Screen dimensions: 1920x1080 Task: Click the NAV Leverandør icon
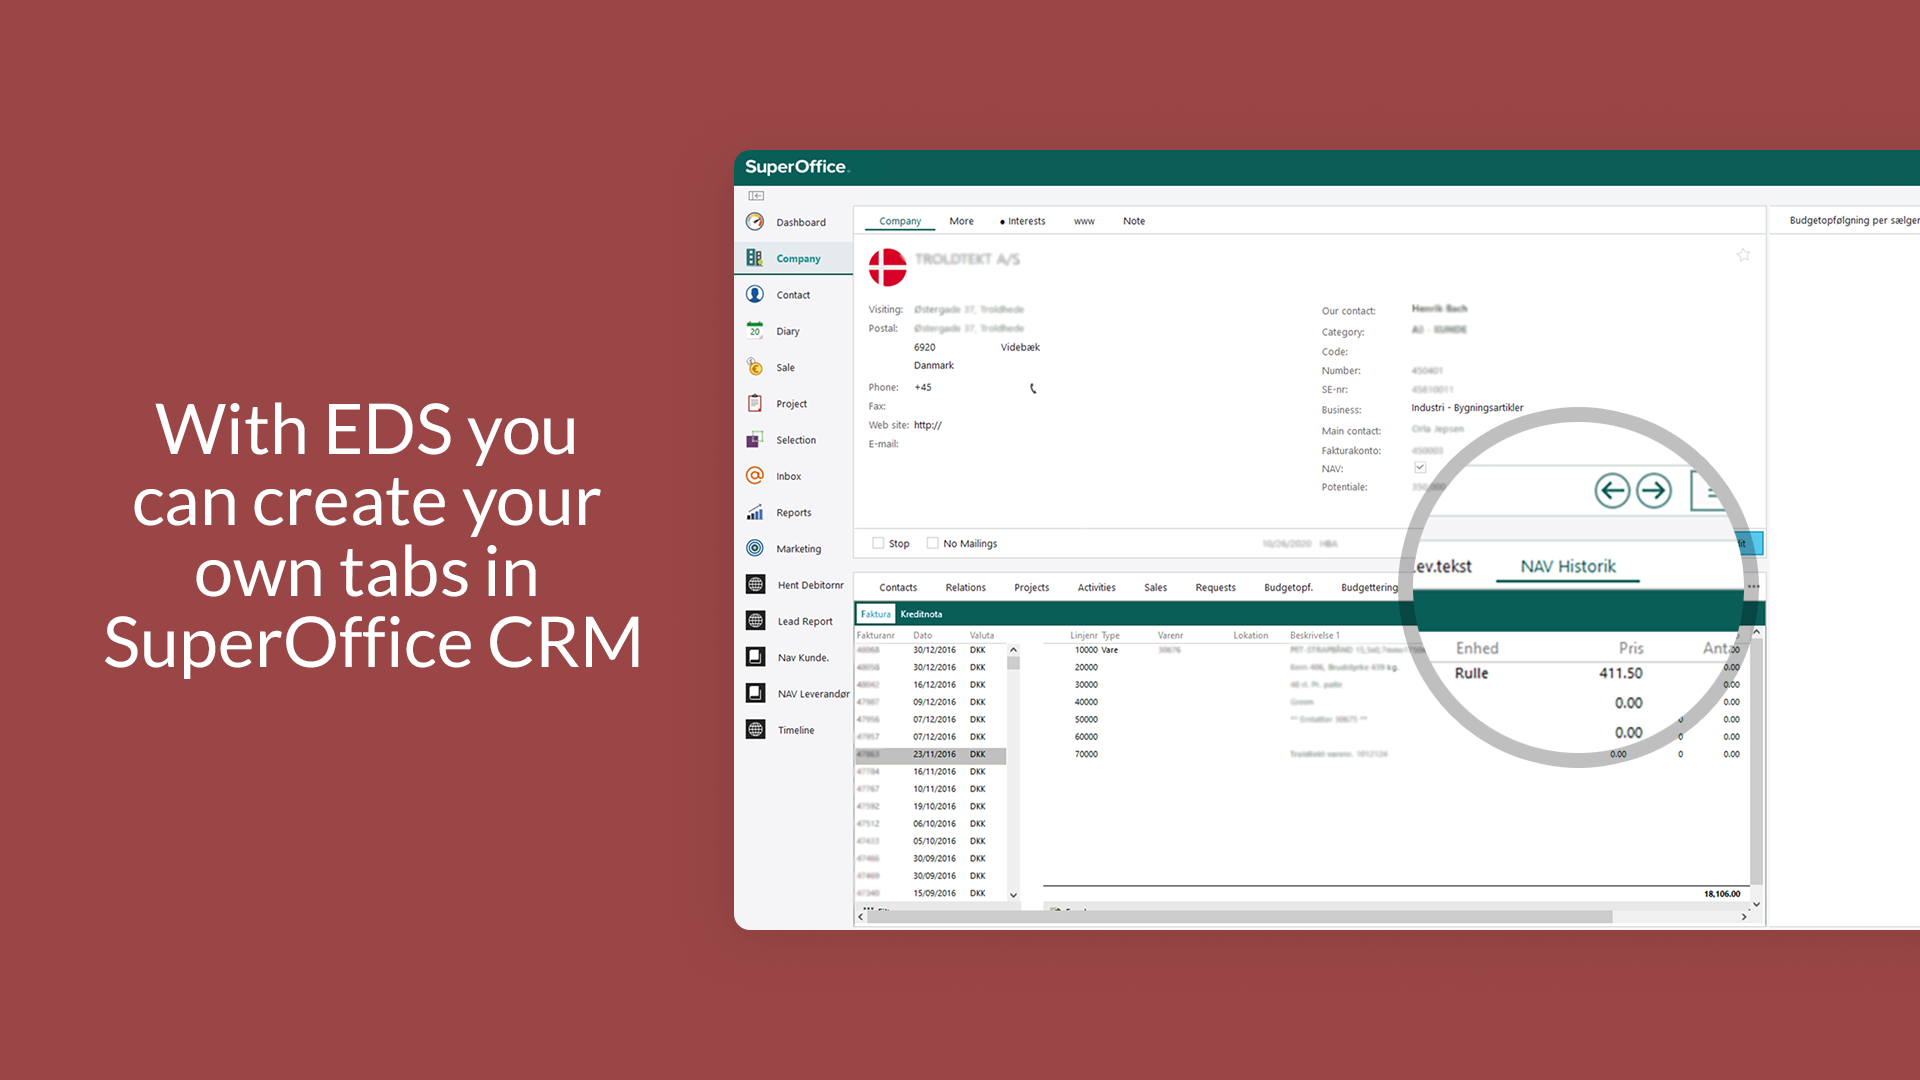tap(756, 693)
